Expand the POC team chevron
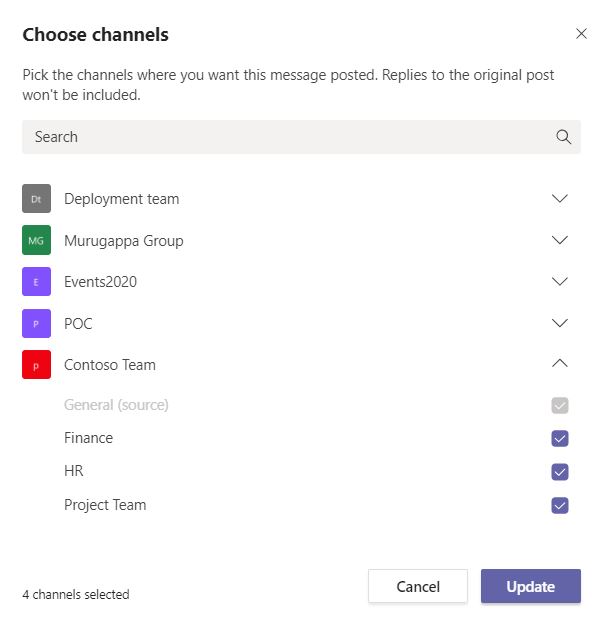 pyautogui.click(x=560, y=323)
